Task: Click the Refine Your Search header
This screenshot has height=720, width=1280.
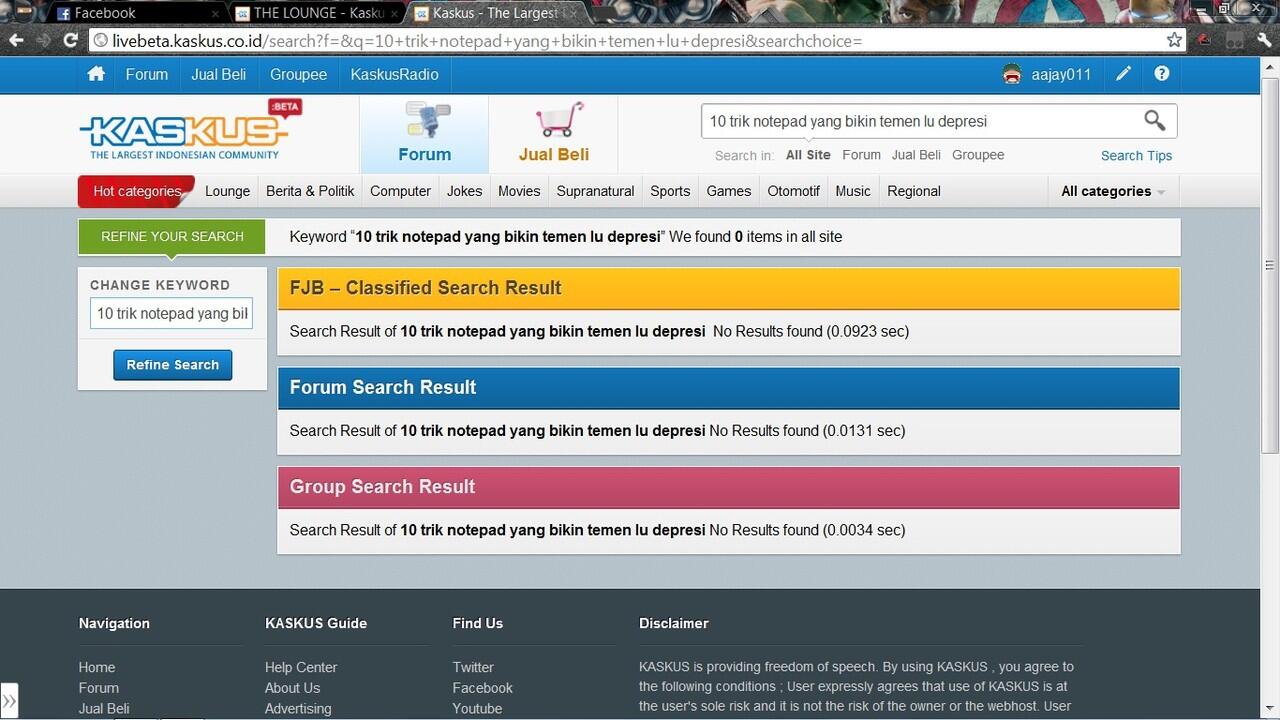Action: tap(172, 237)
